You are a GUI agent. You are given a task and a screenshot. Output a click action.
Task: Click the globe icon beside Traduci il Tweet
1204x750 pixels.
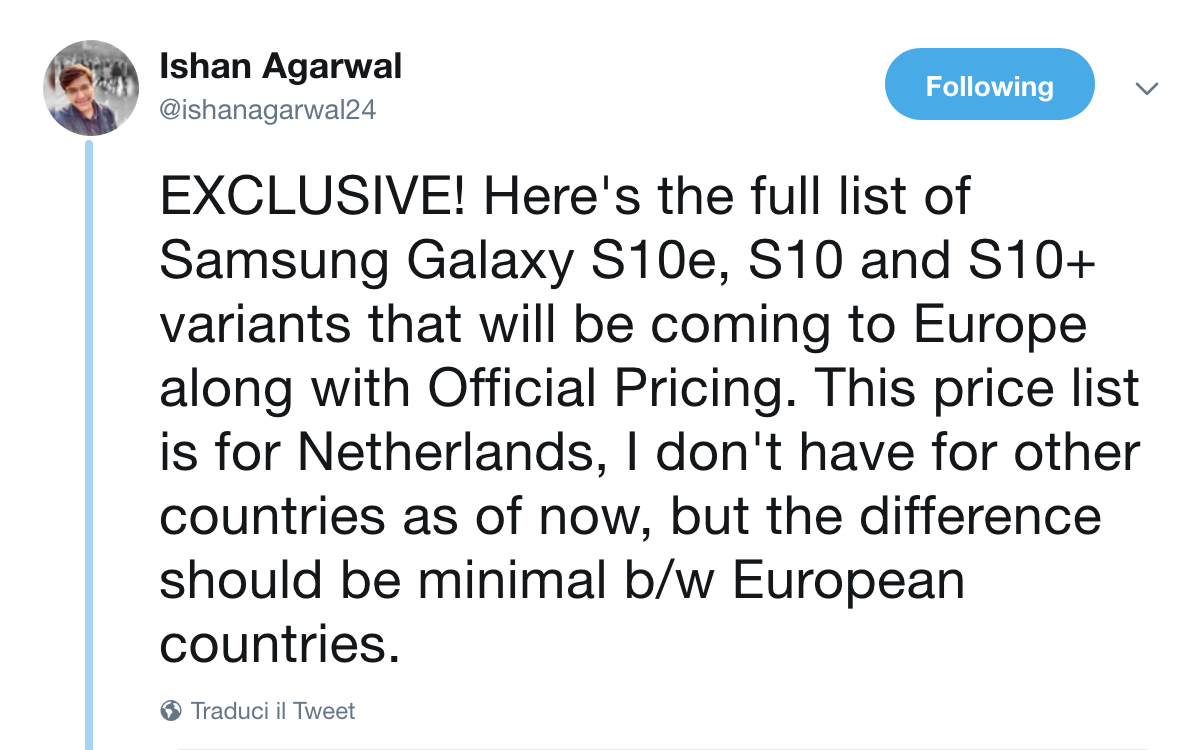click(x=171, y=711)
